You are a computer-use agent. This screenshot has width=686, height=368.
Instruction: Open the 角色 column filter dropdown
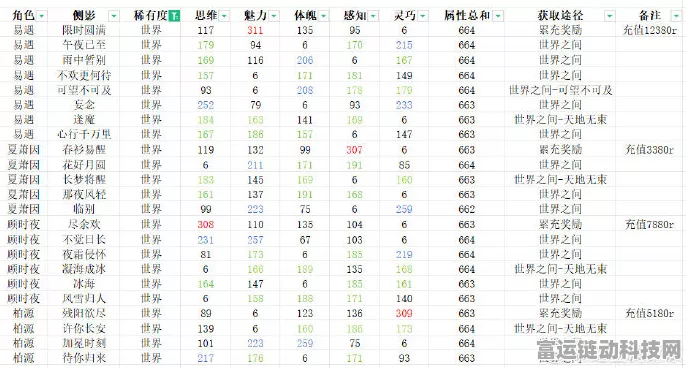(x=42, y=16)
